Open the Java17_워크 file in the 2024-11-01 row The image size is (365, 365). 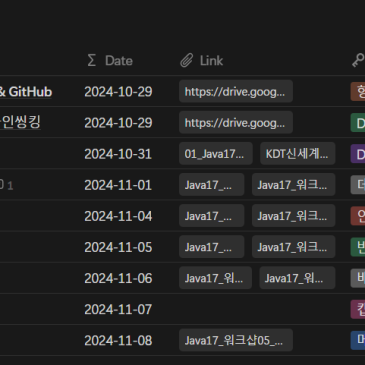coord(293,185)
